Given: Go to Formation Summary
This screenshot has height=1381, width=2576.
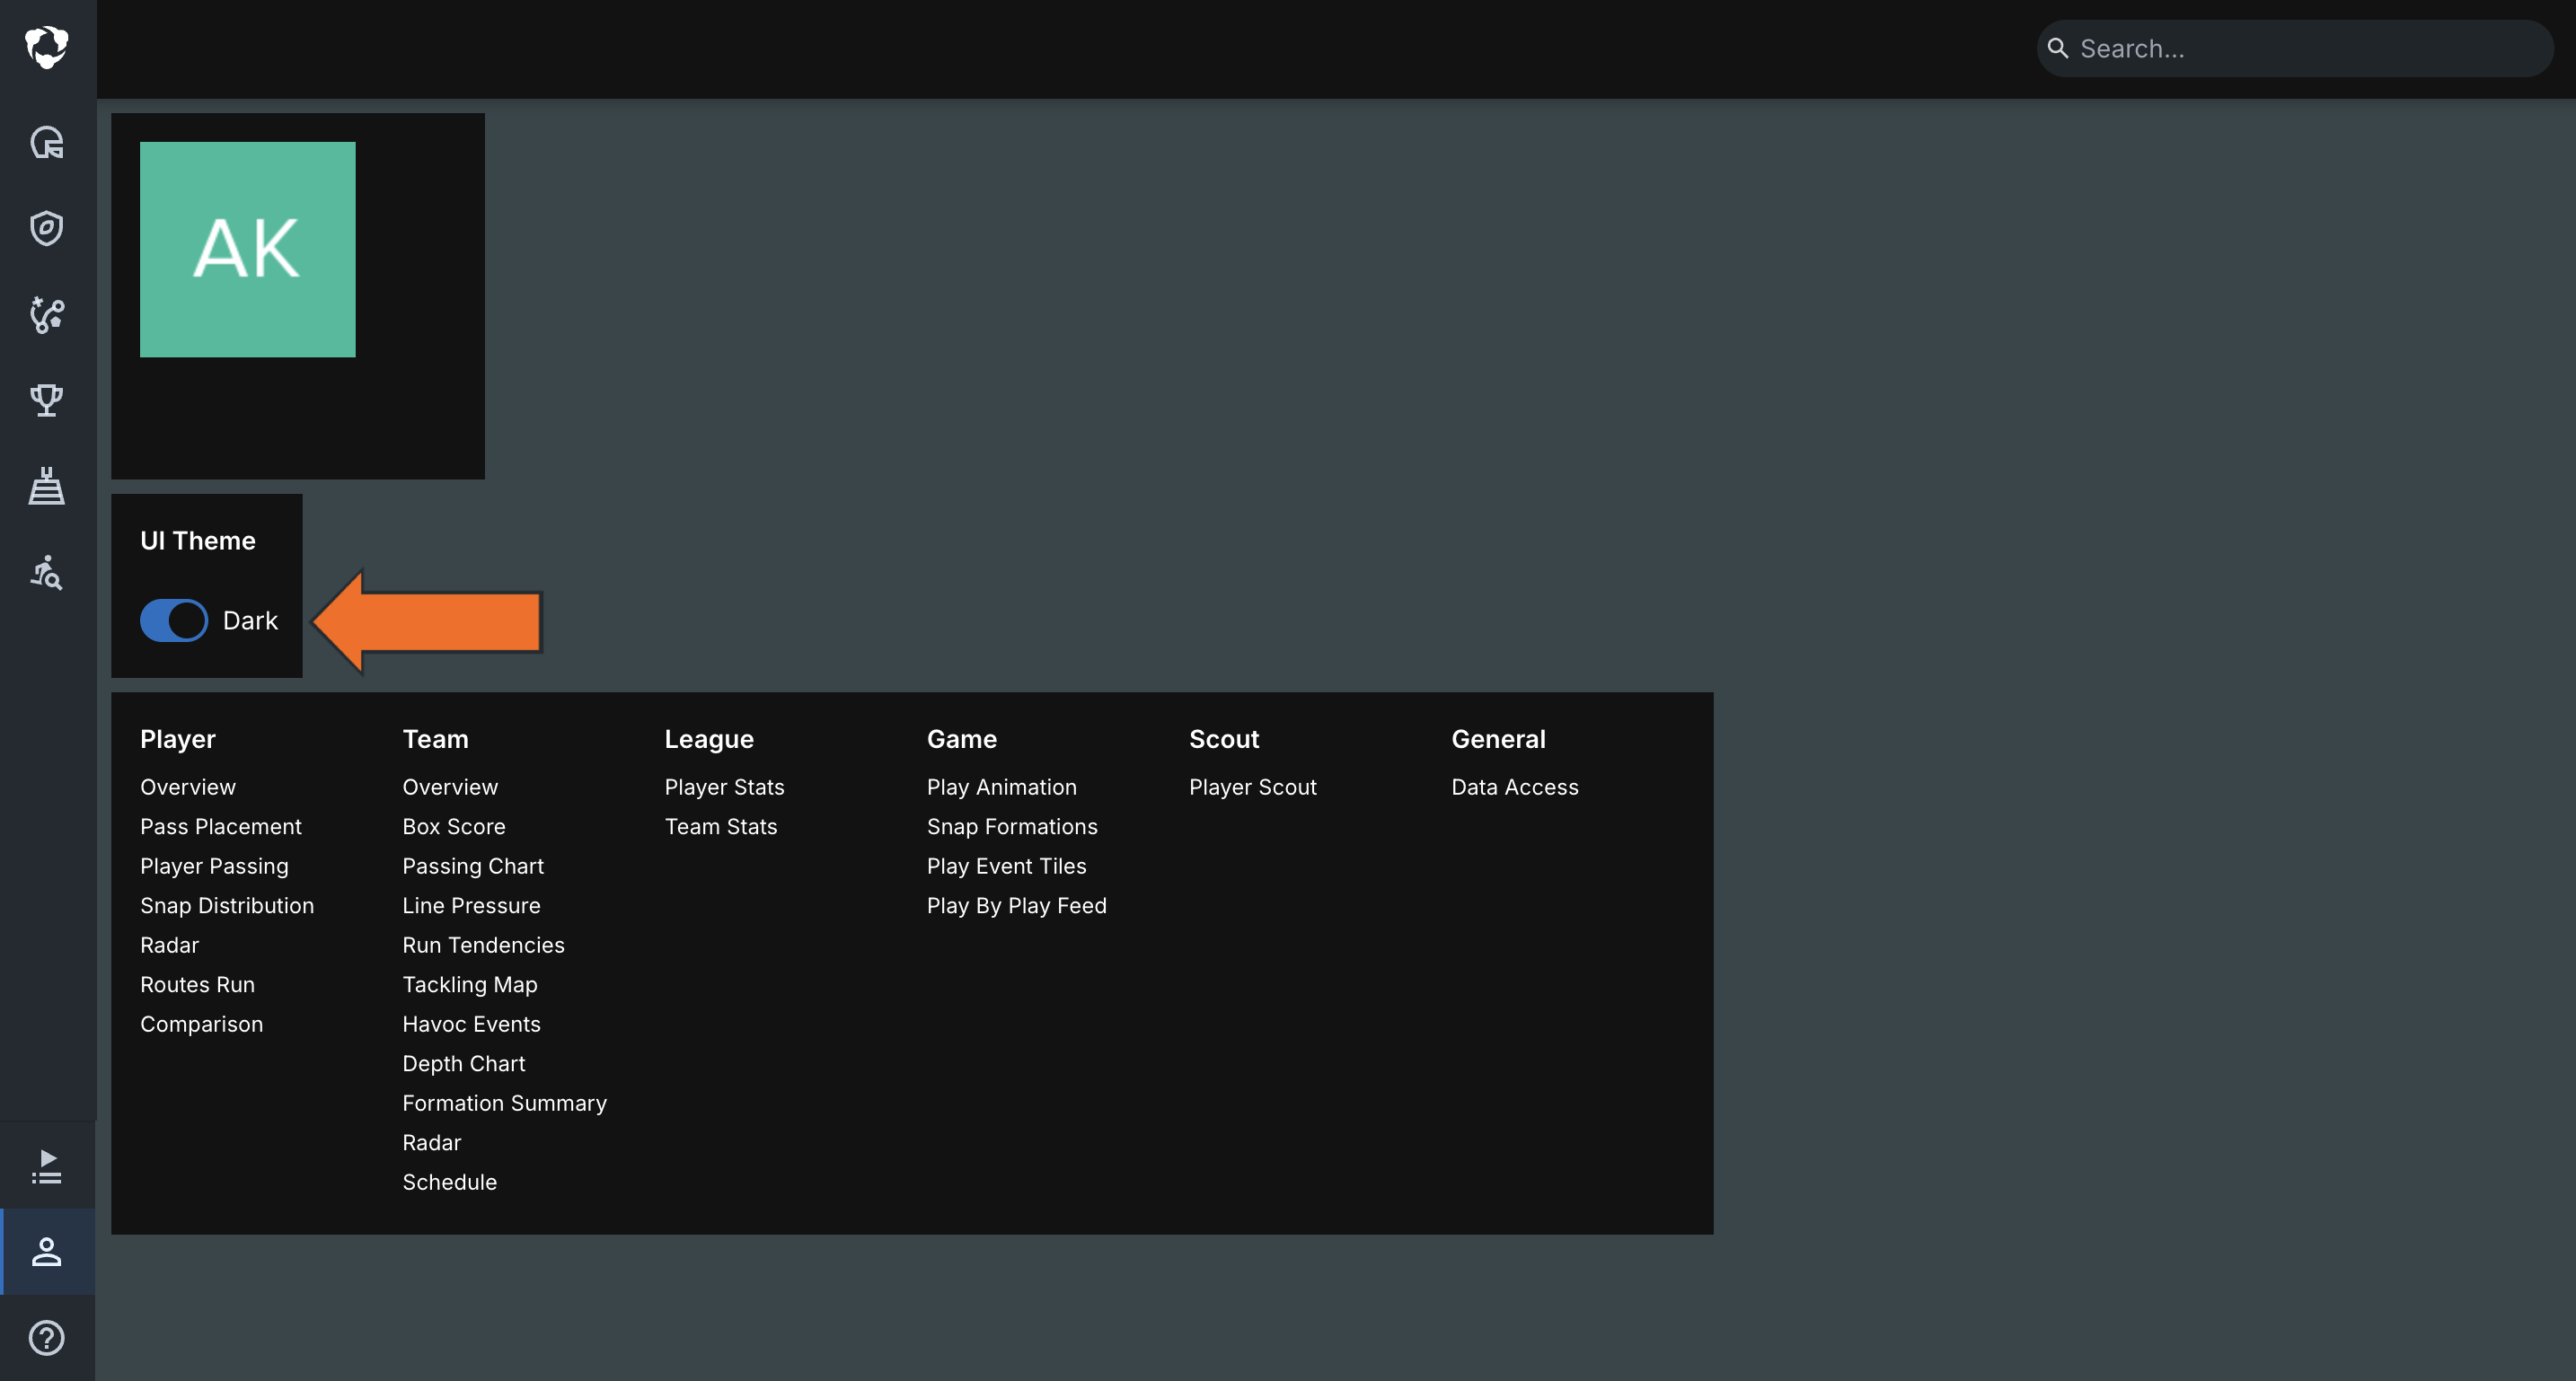Looking at the screenshot, I should (504, 1103).
